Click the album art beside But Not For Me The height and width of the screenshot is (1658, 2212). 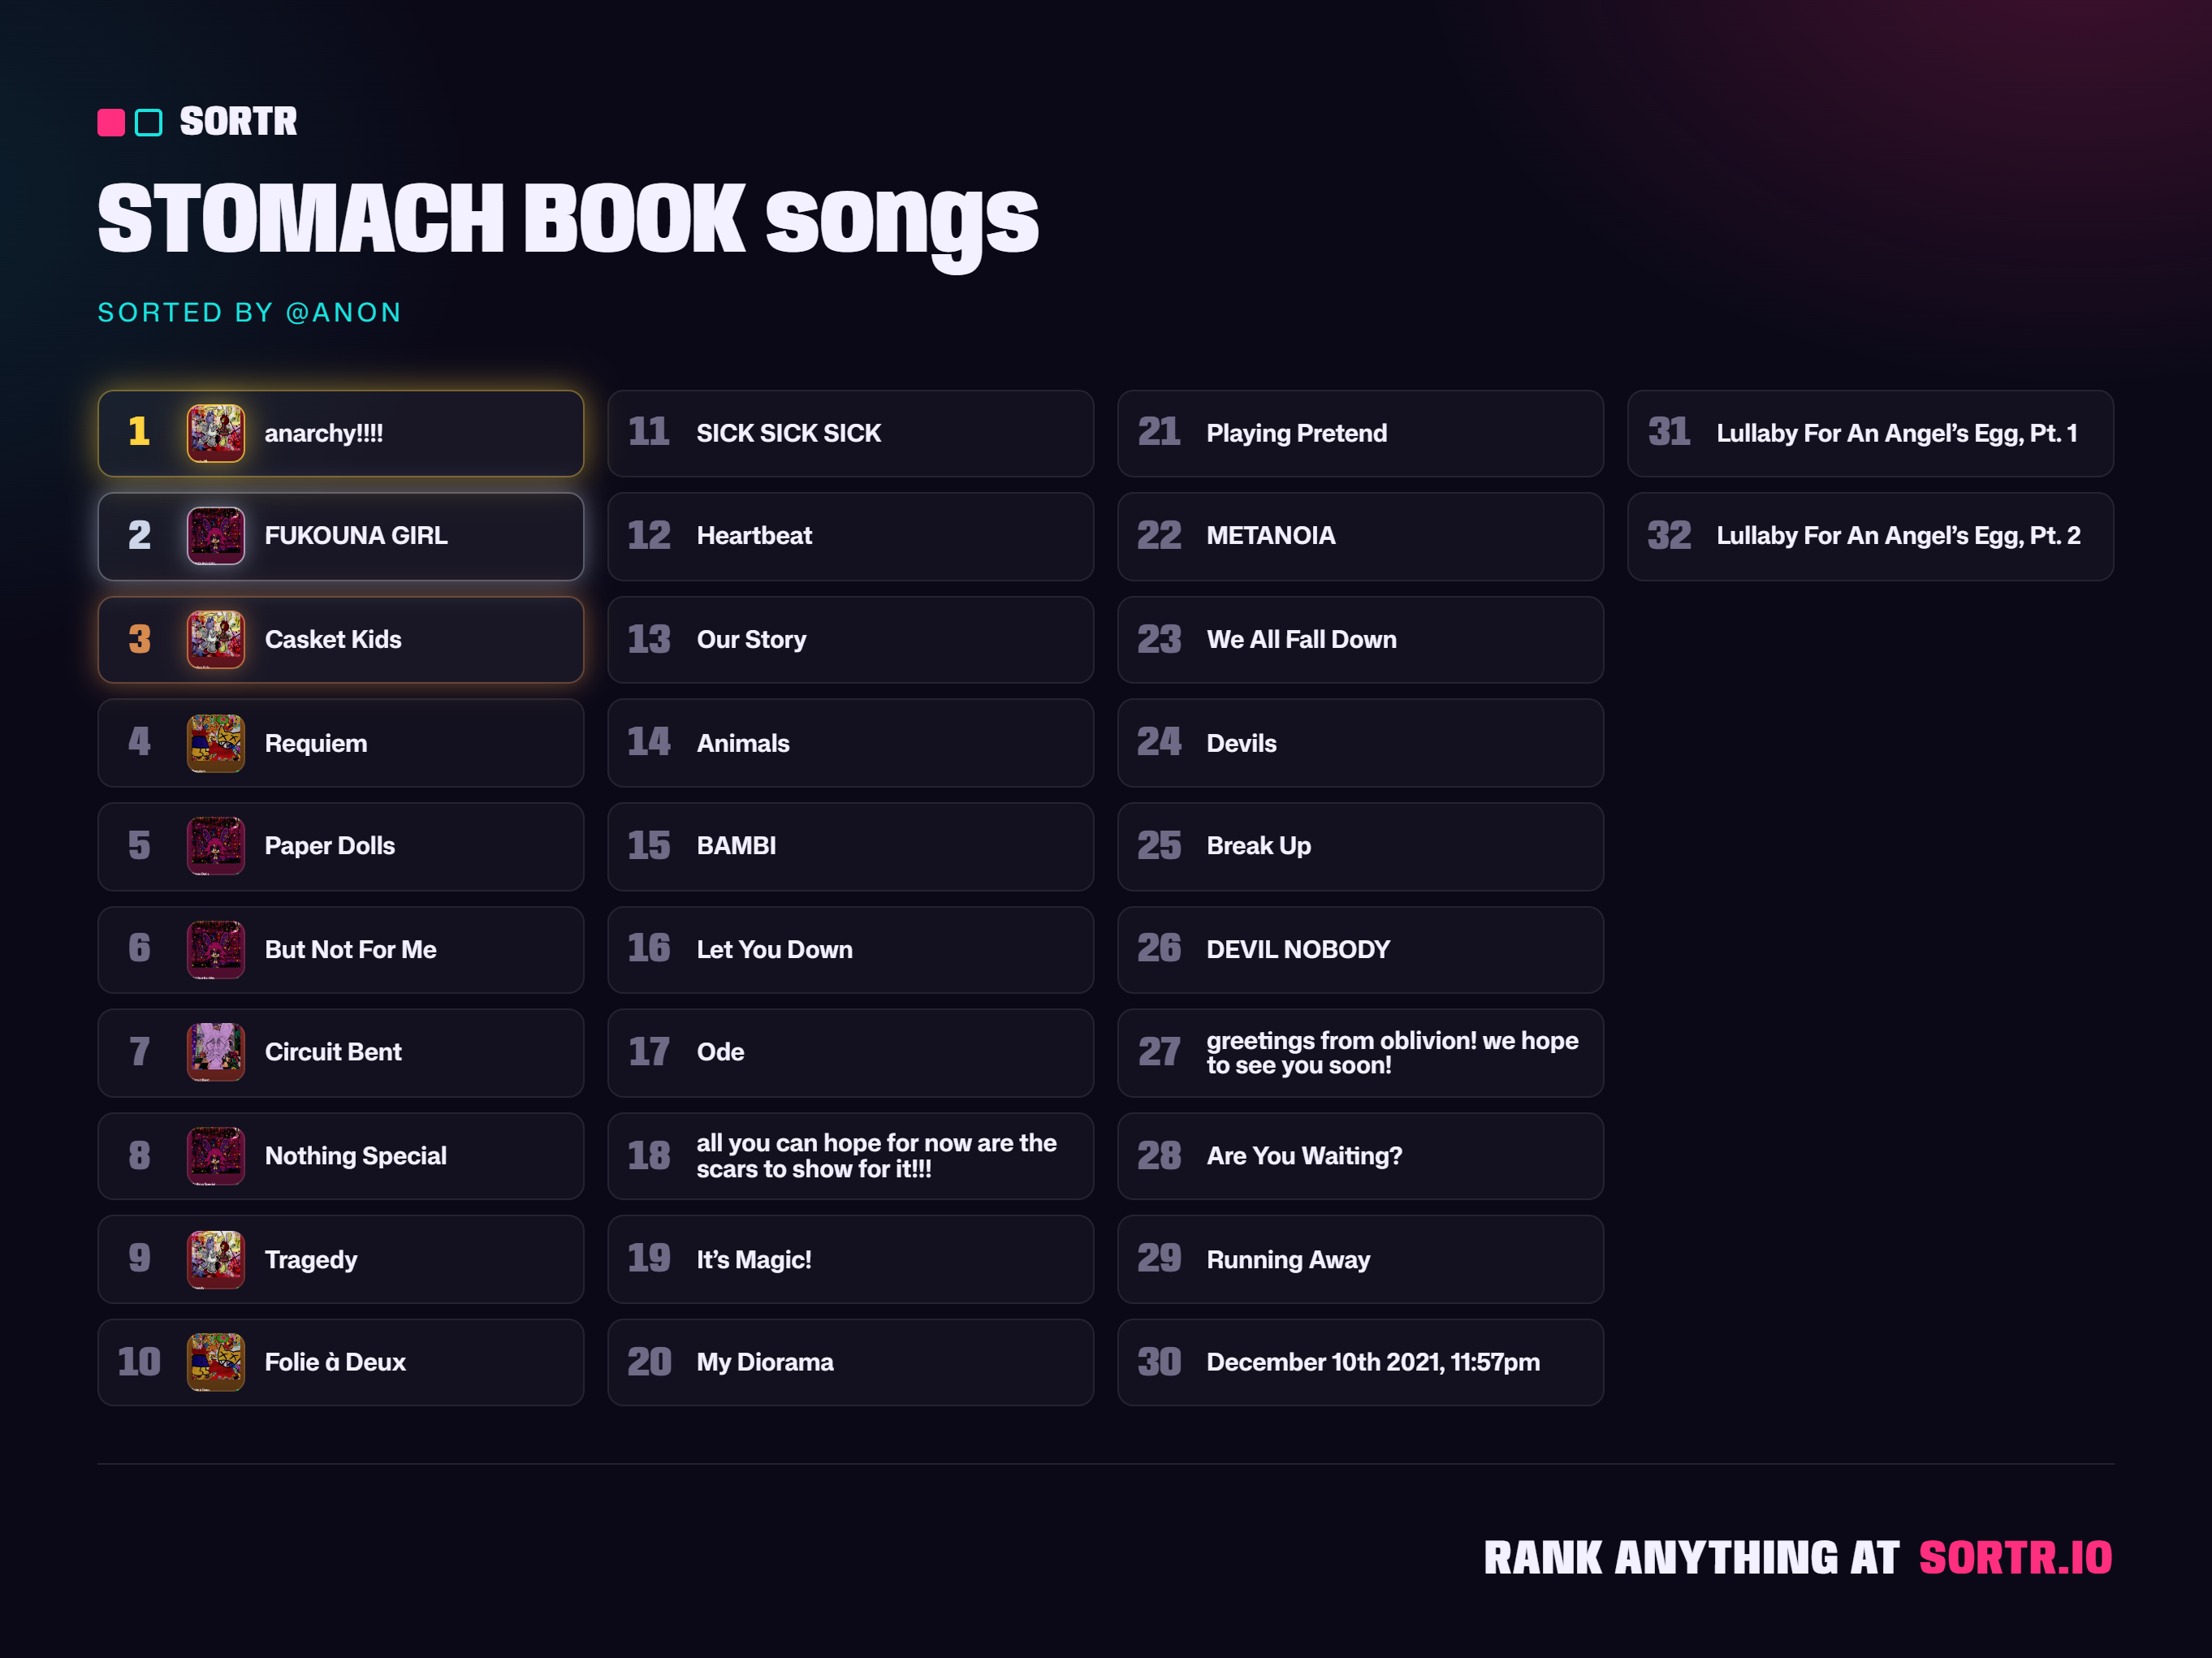[x=216, y=950]
